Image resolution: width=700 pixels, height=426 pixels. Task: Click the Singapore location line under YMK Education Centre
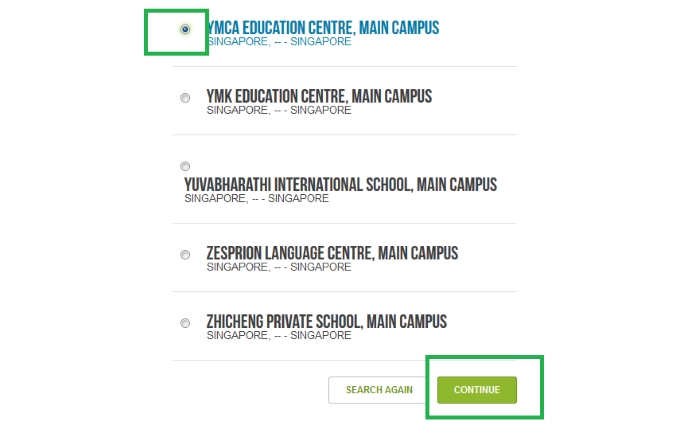coord(279,110)
